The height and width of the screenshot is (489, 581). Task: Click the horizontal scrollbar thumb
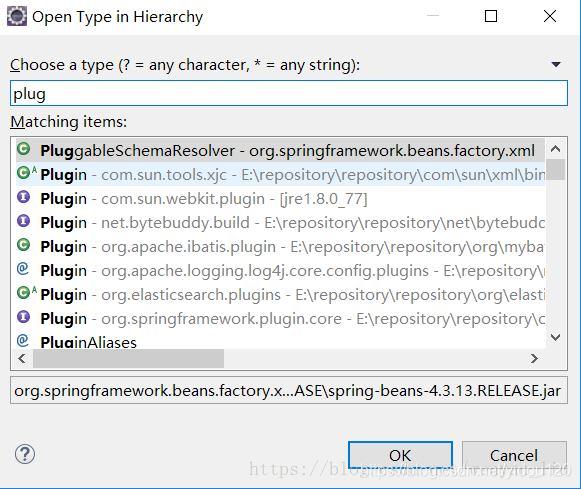(128, 359)
